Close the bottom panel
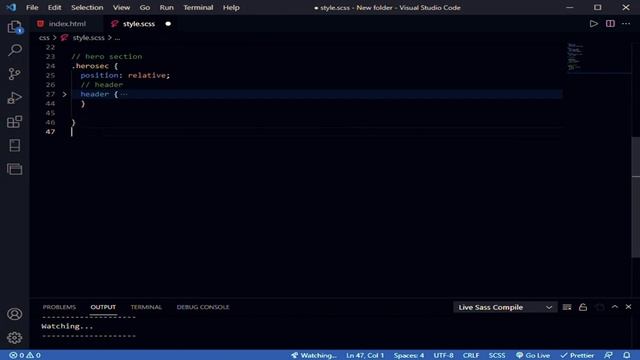This screenshot has width=640, height=360. [x=628, y=307]
